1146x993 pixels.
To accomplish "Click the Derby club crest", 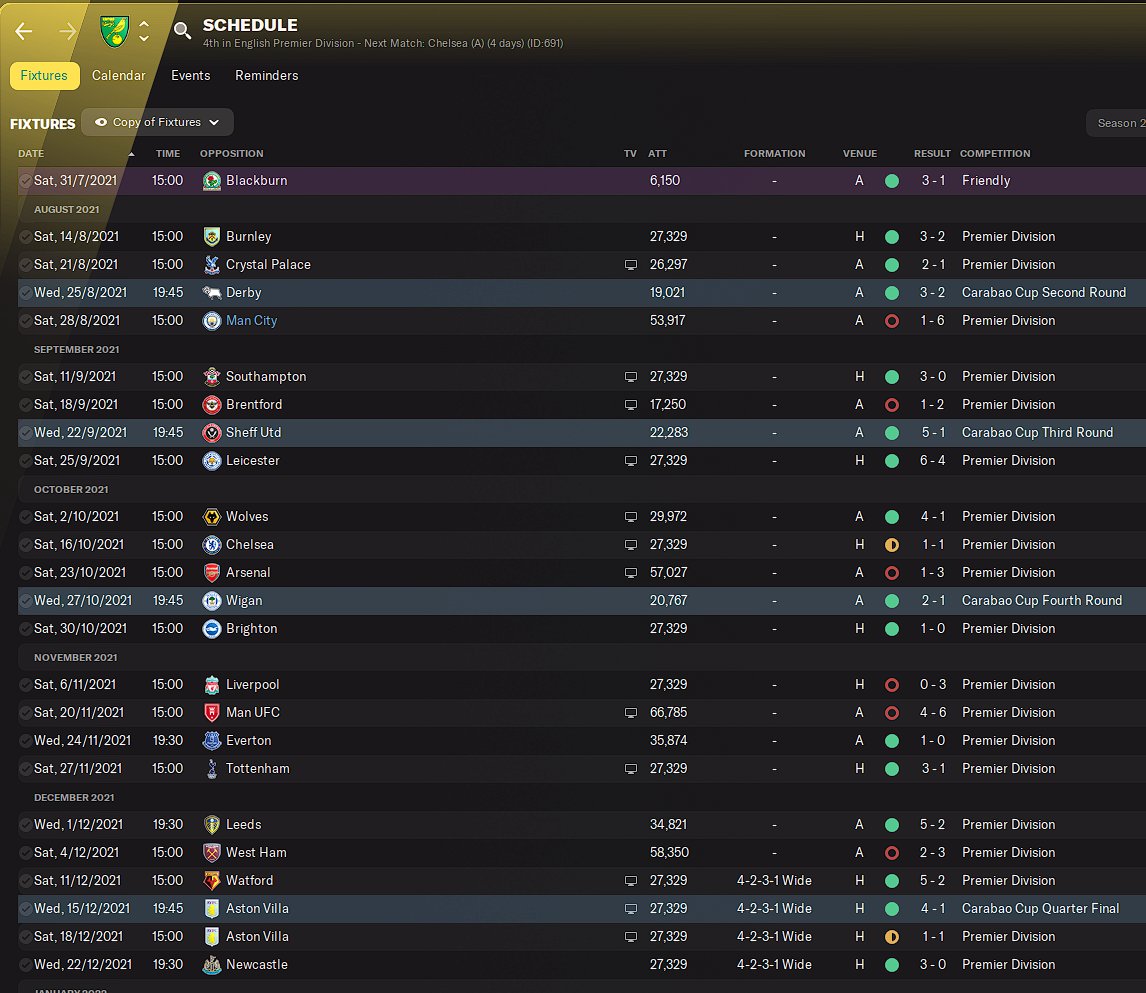I will pos(212,293).
